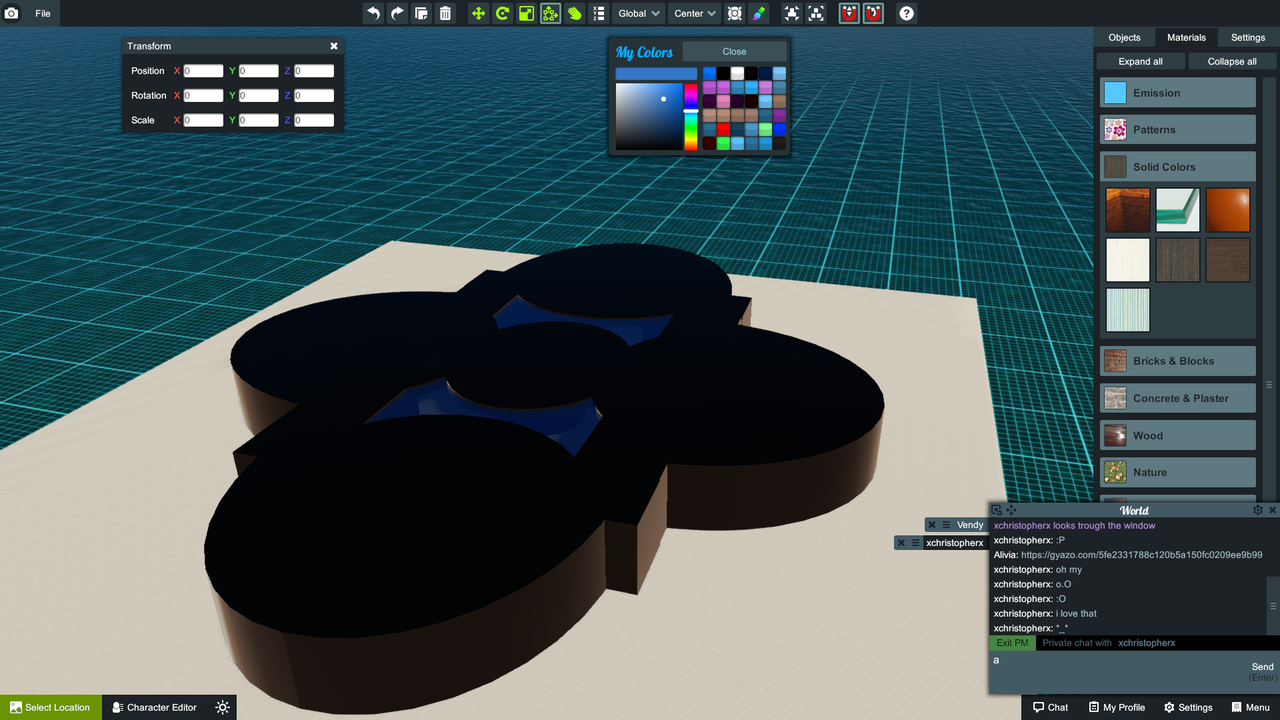This screenshot has height=720, width=1280.
Task: Close the Transform panel
Action: pyautogui.click(x=334, y=46)
